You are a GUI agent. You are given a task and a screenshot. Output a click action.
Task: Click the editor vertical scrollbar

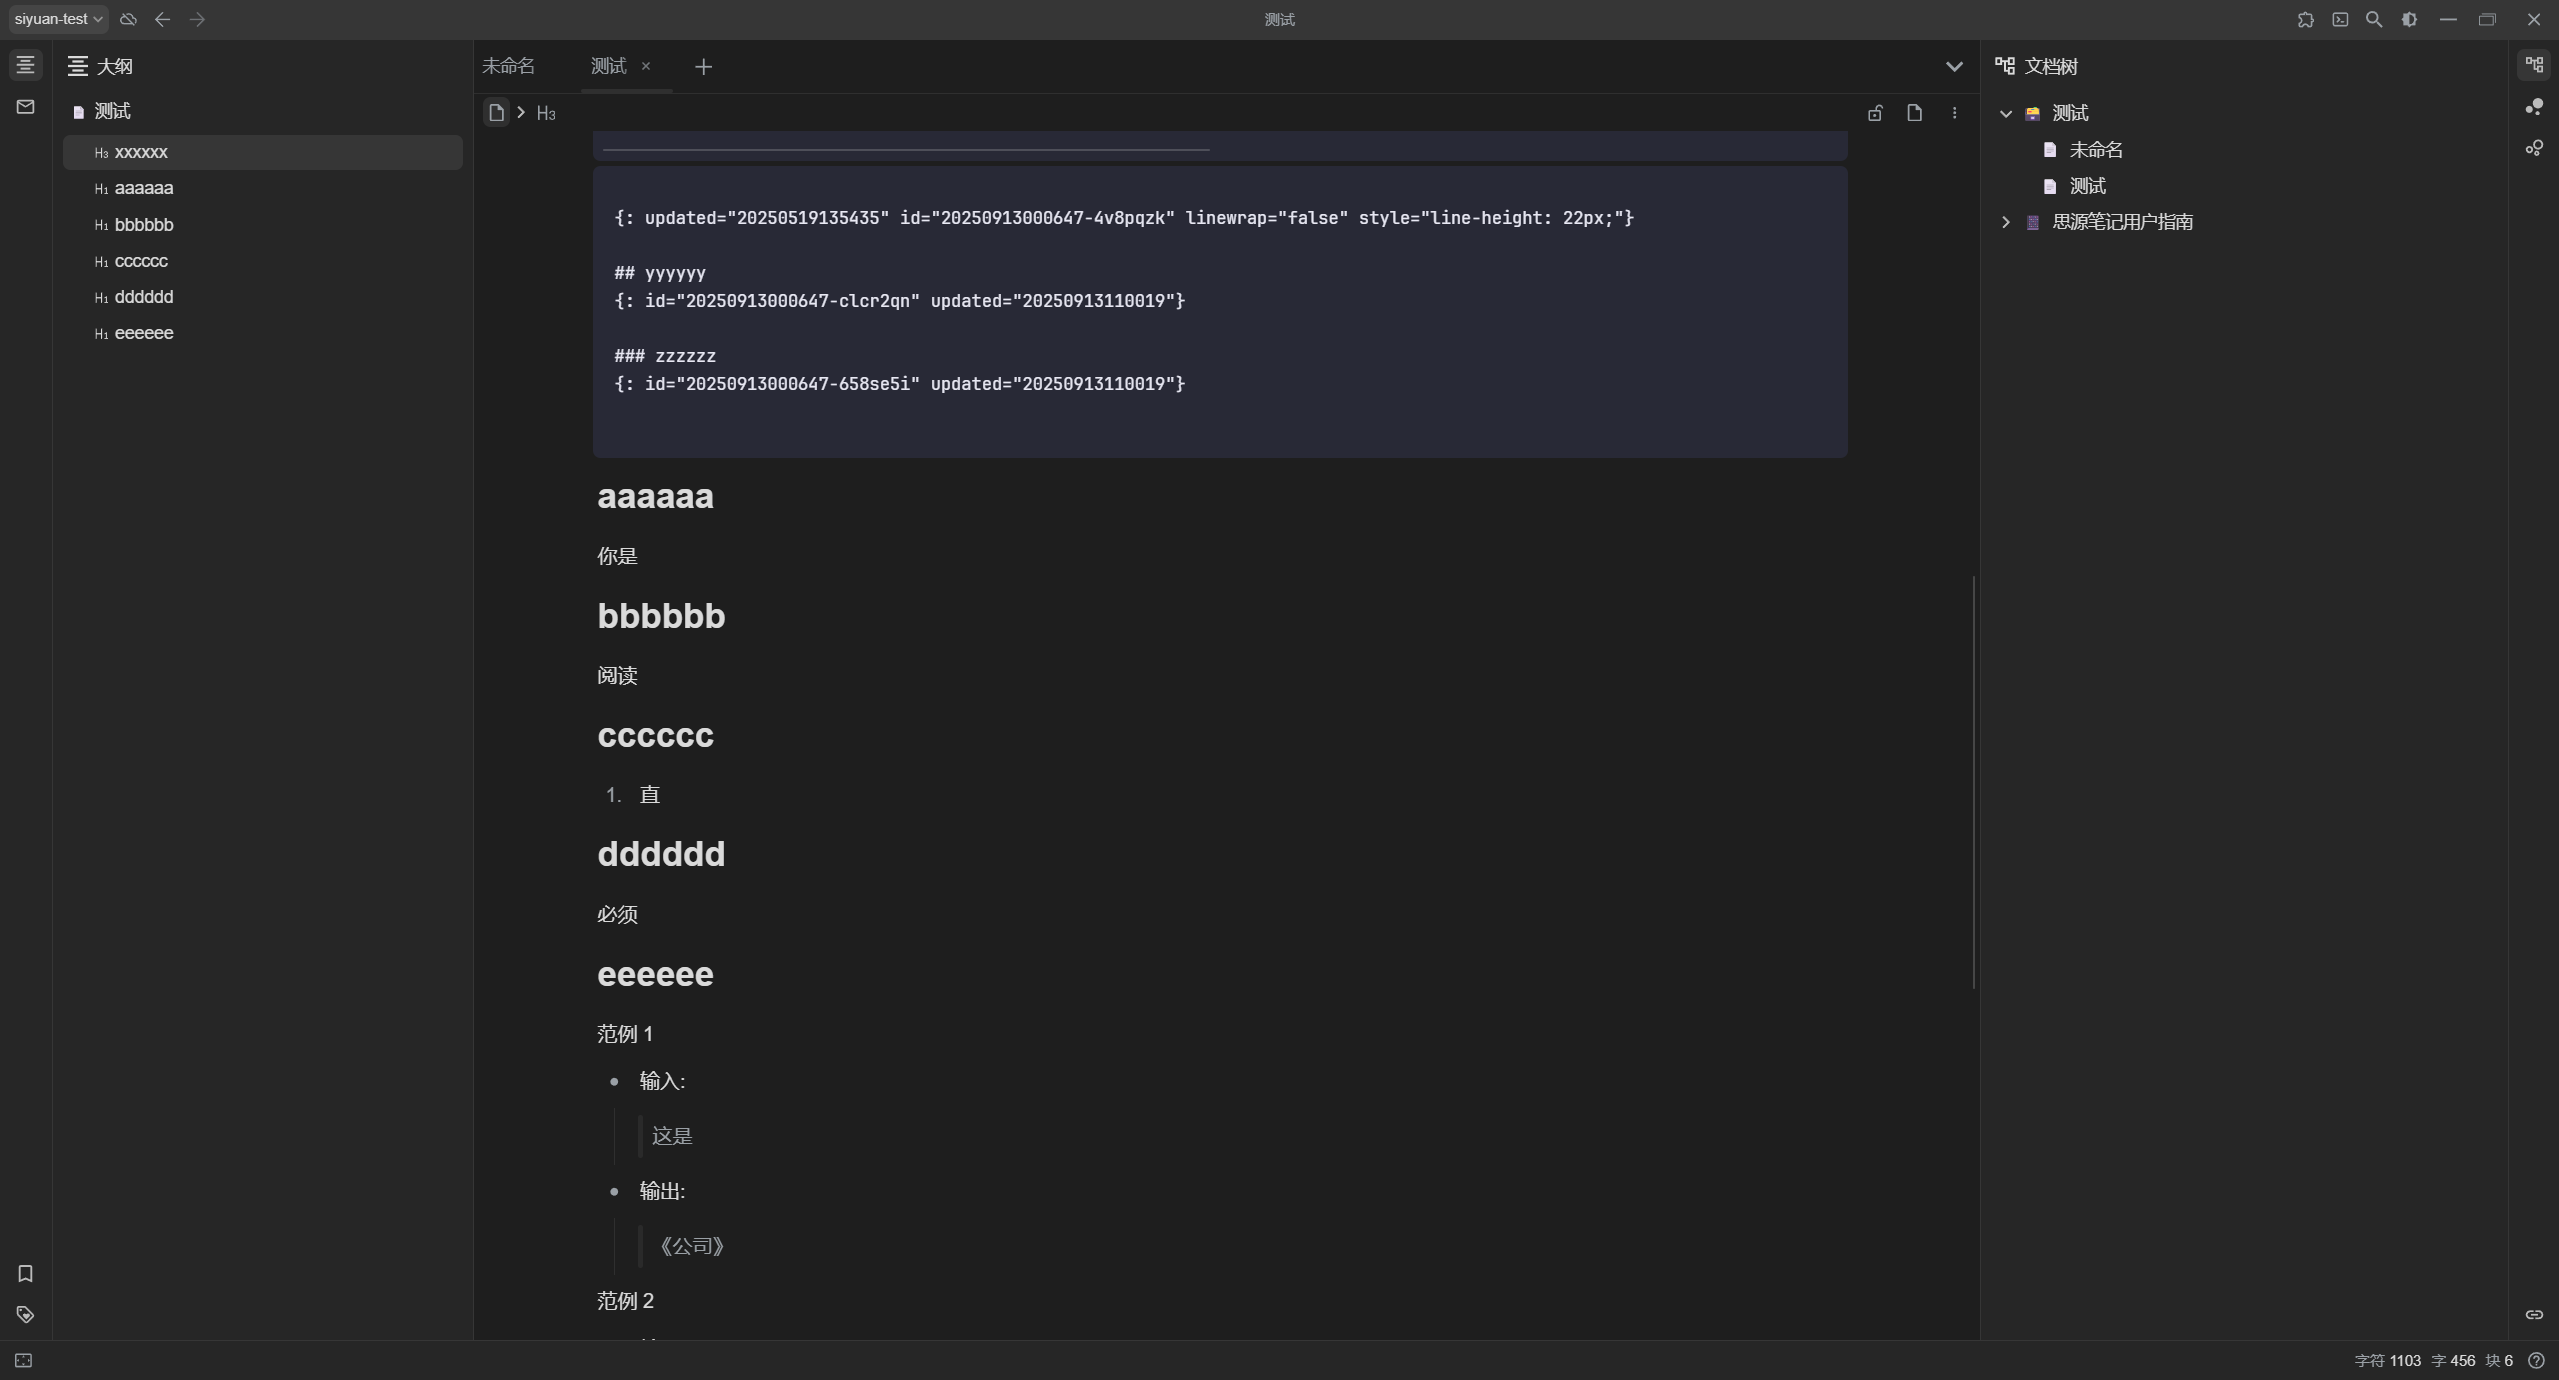[x=1973, y=780]
